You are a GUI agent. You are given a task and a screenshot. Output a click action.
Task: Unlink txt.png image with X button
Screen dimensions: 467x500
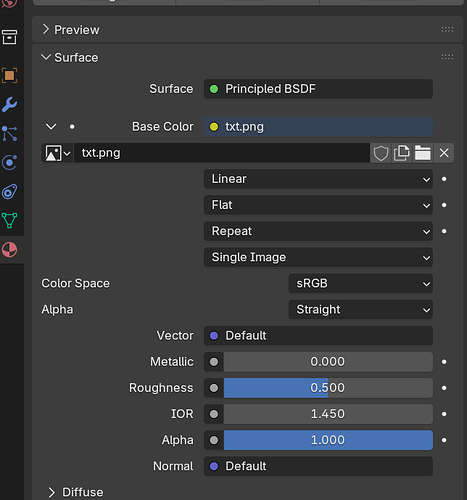coord(444,153)
